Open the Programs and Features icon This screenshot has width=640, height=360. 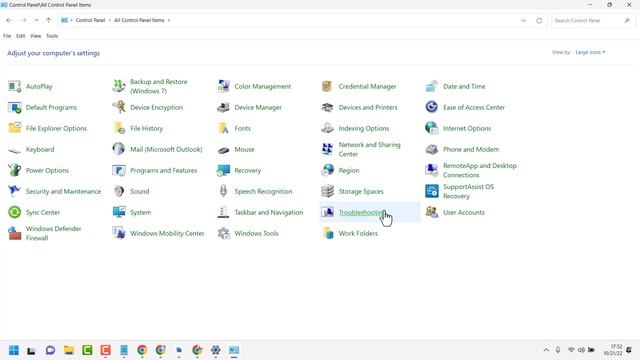coord(119,170)
